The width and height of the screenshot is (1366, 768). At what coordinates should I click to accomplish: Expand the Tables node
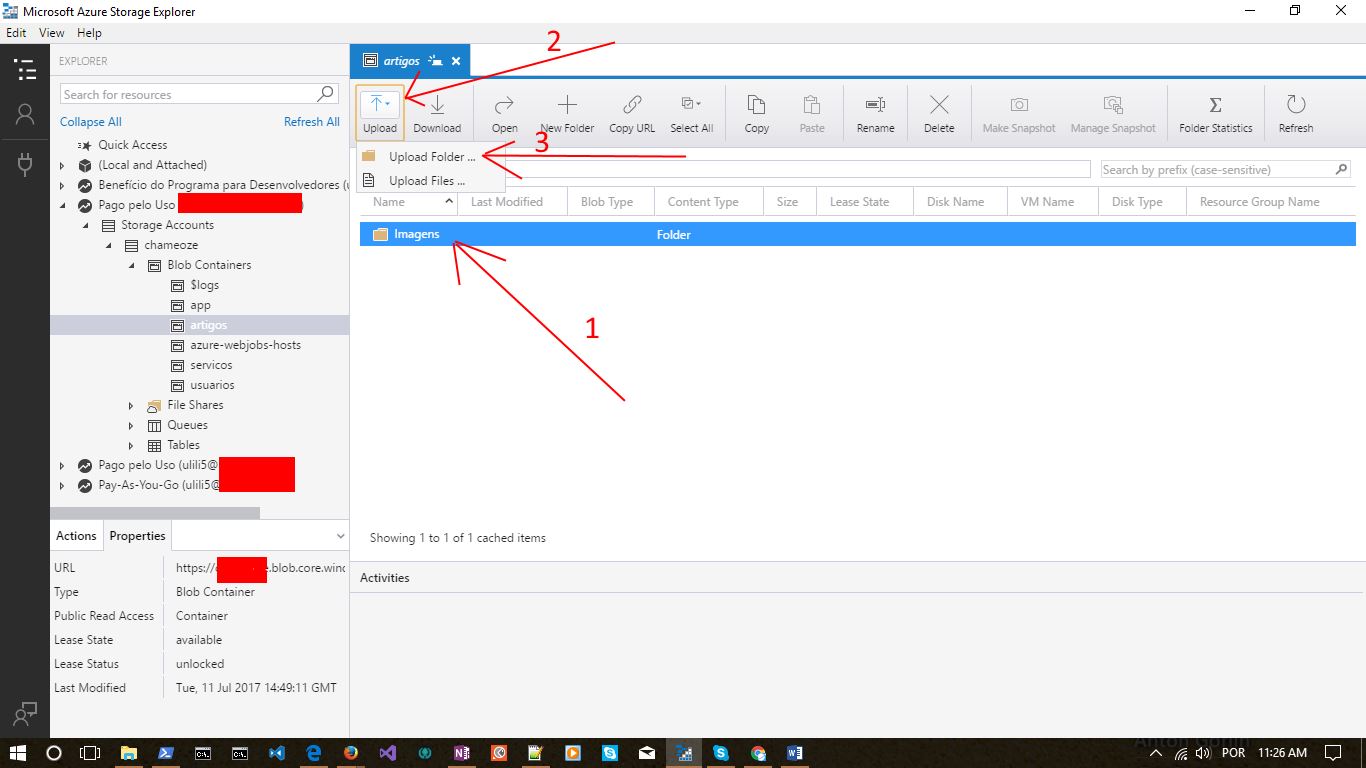pyautogui.click(x=131, y=445)
